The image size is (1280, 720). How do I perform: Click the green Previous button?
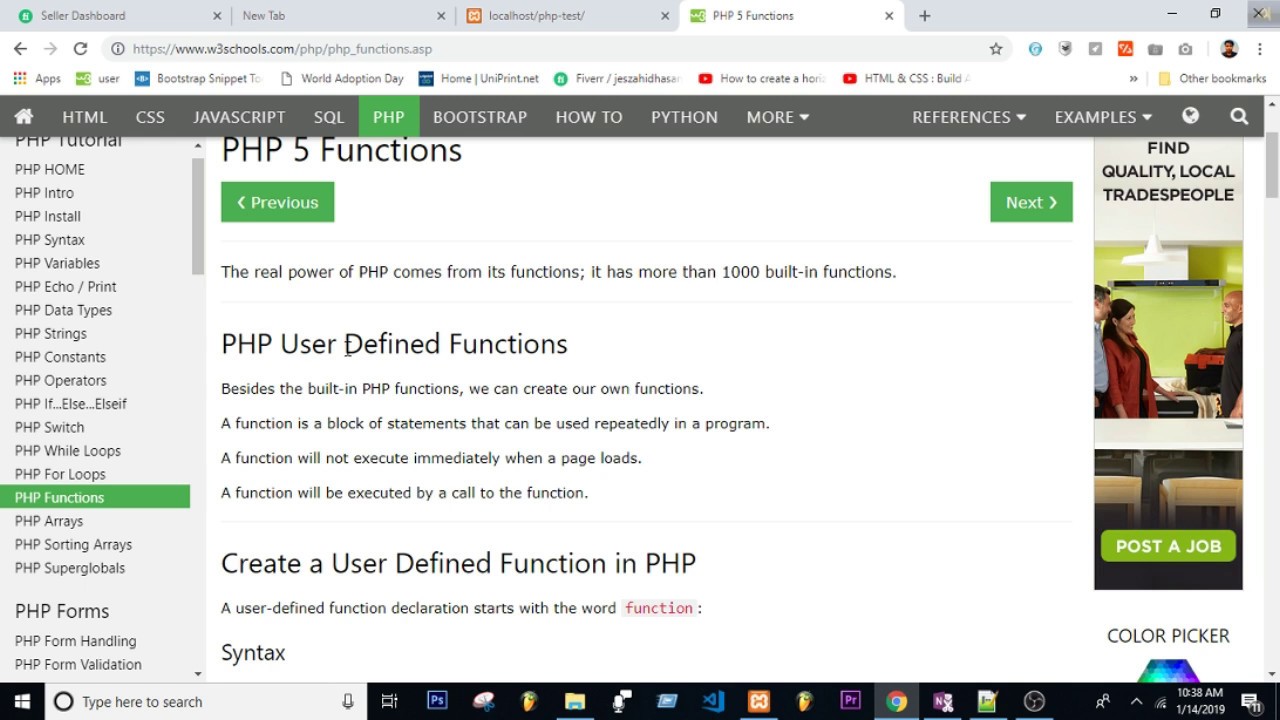pyautogui.click(x=277, y=202)
